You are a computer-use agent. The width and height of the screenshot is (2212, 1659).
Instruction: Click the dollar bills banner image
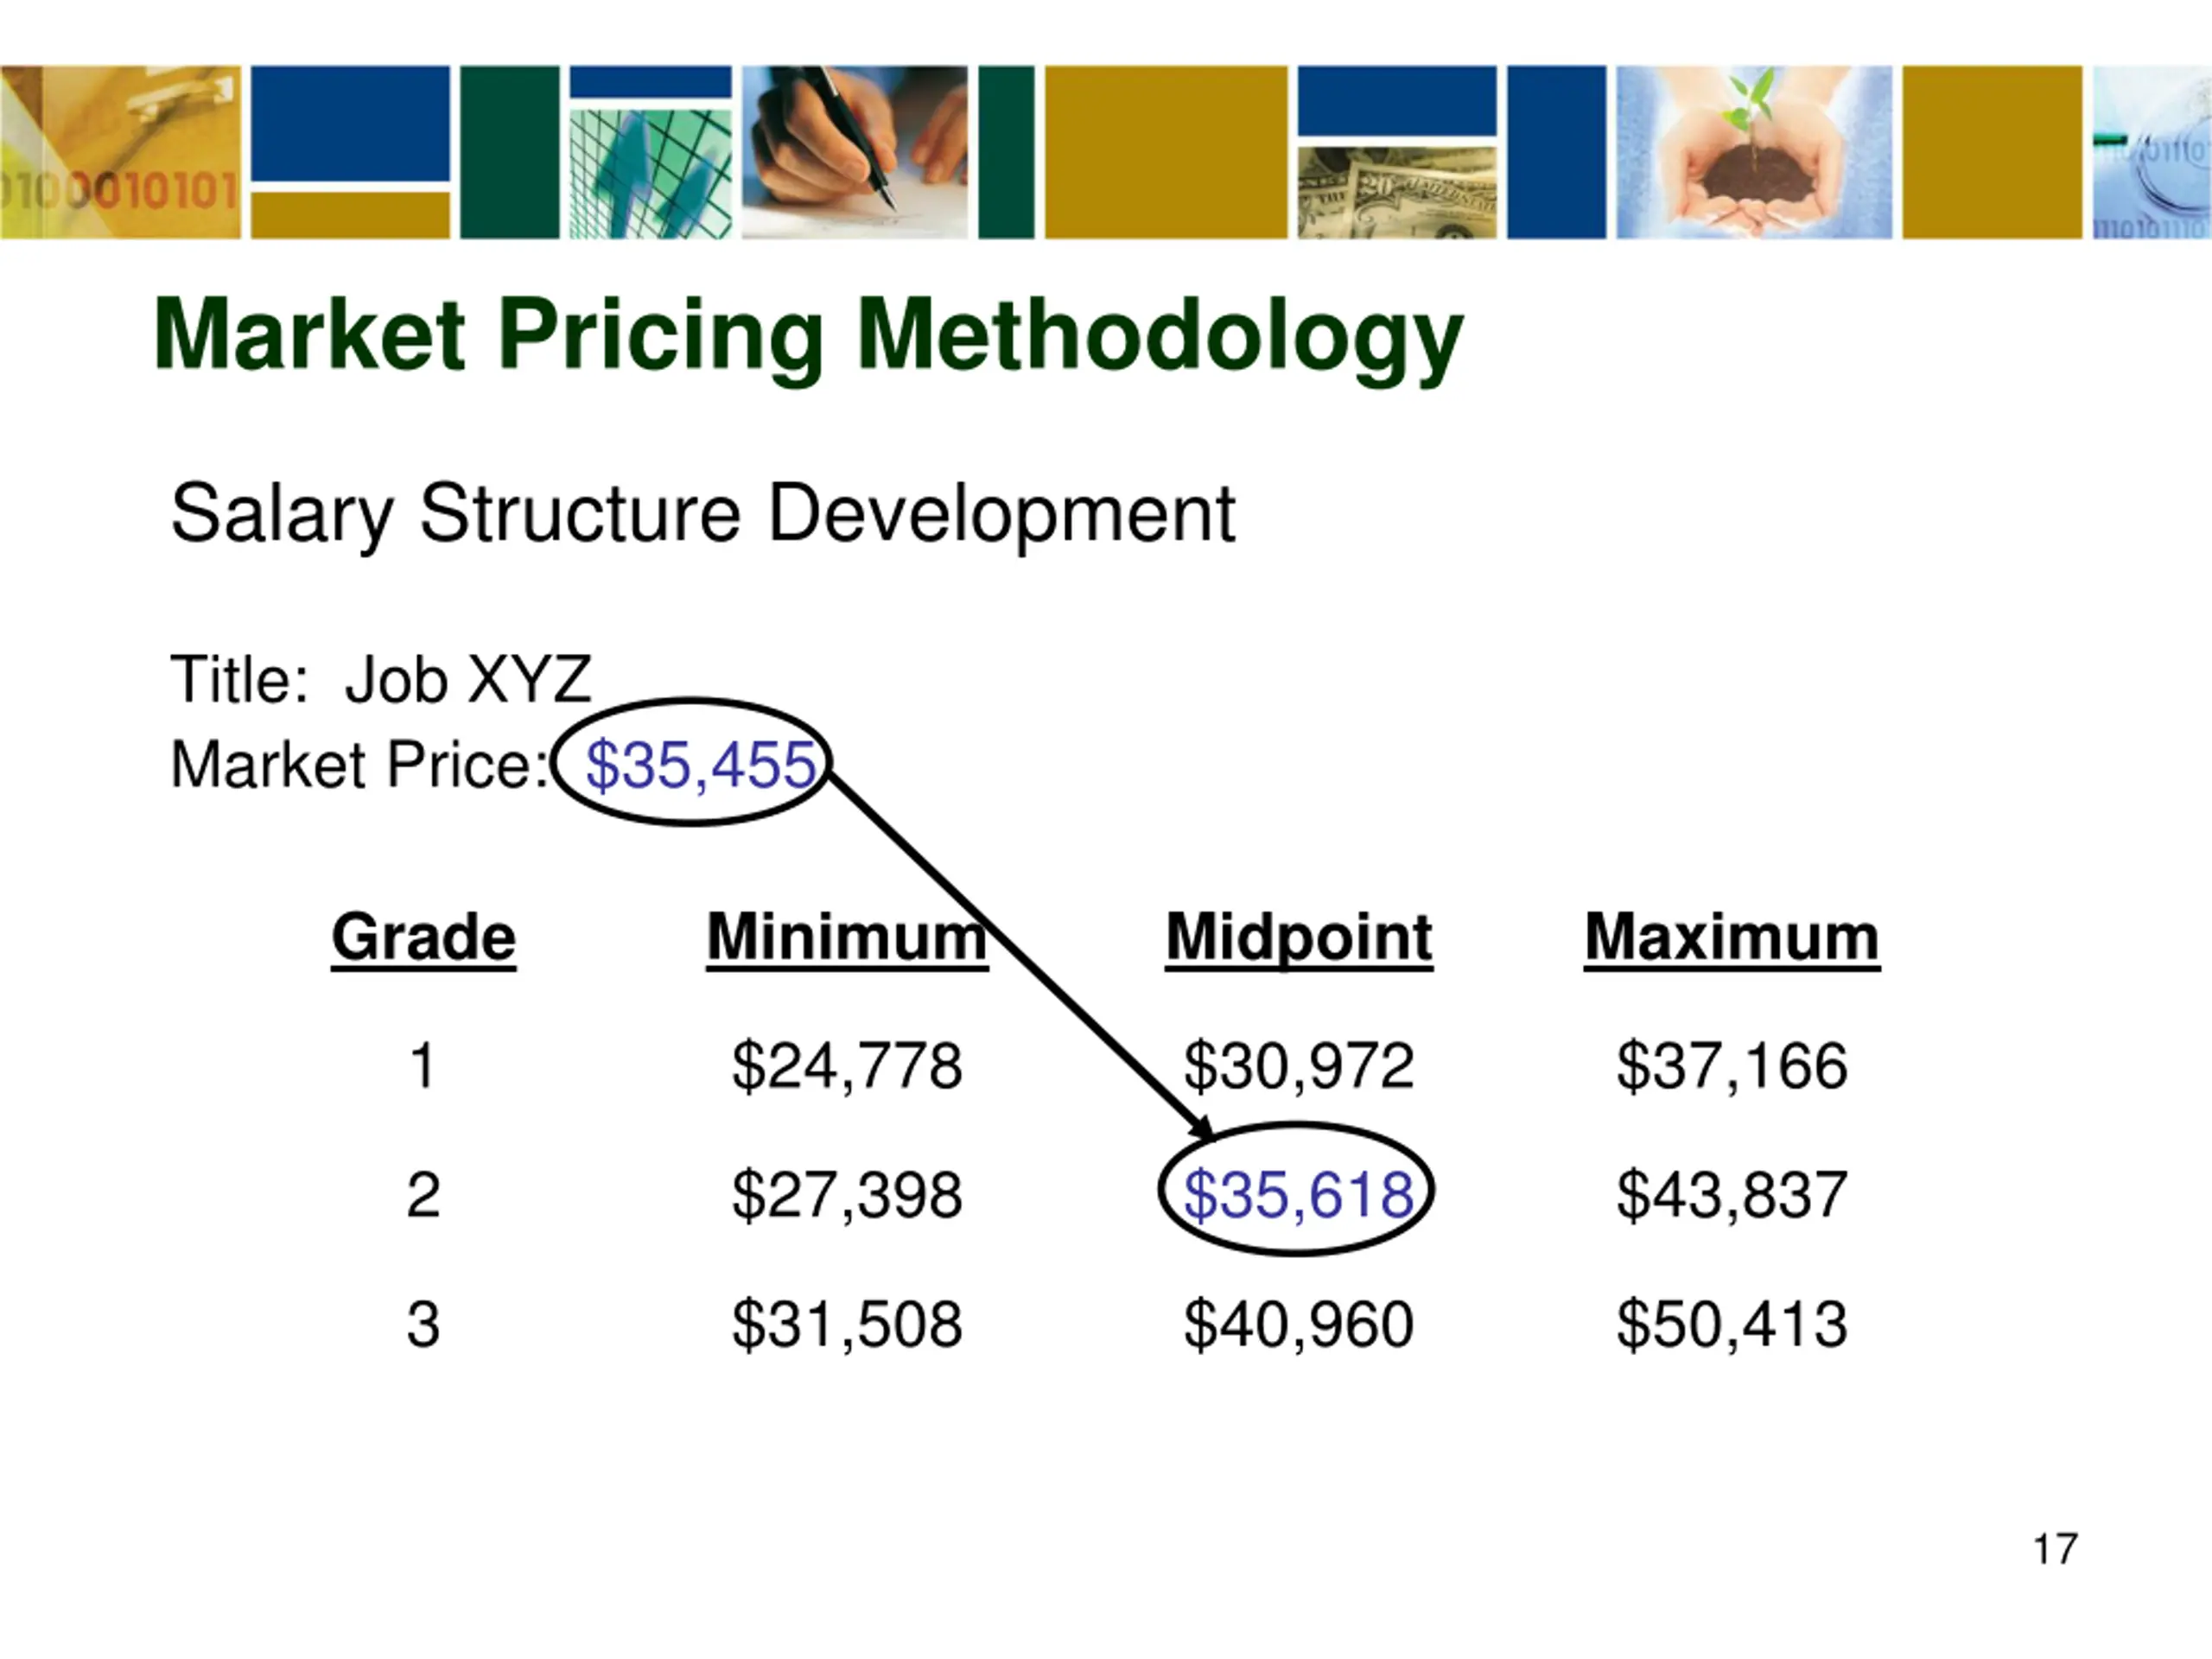[1397, 193]
